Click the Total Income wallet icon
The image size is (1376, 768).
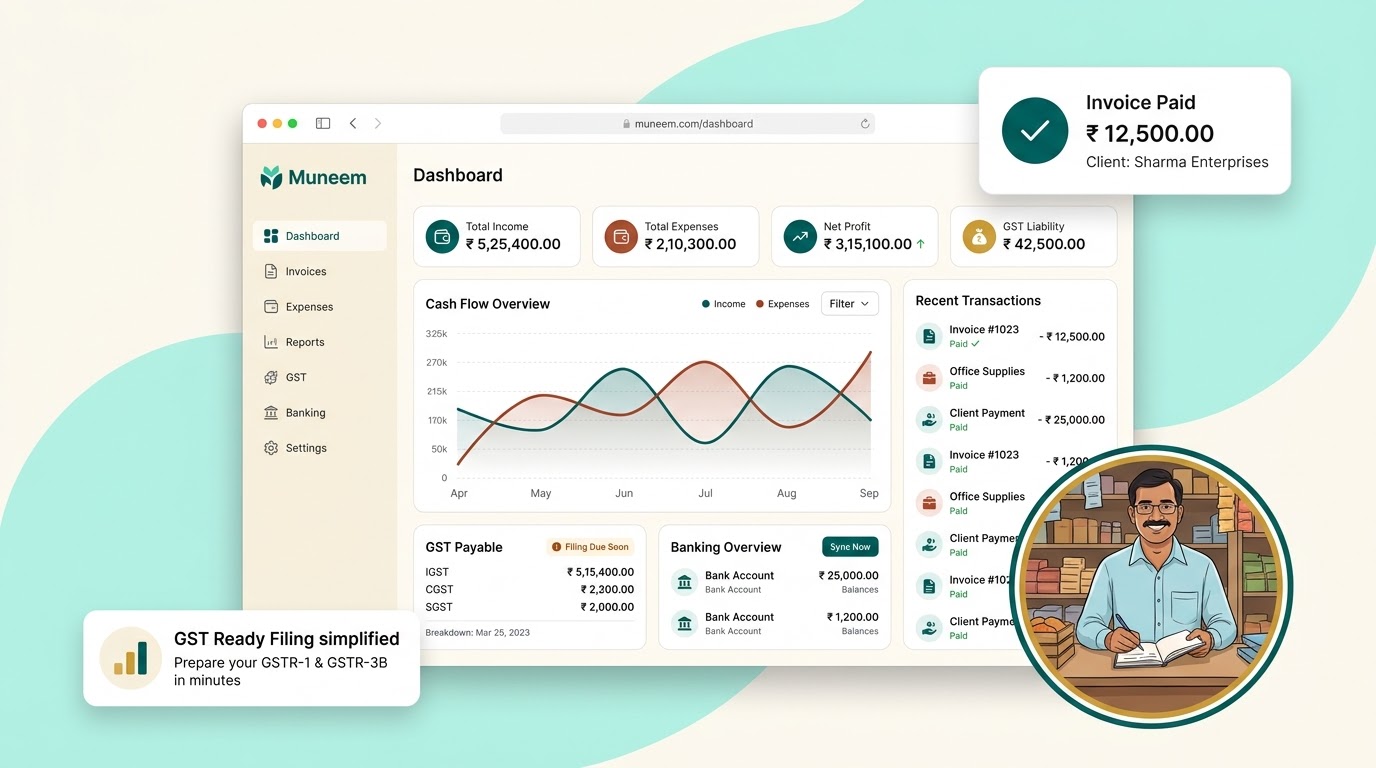point(442,237)
